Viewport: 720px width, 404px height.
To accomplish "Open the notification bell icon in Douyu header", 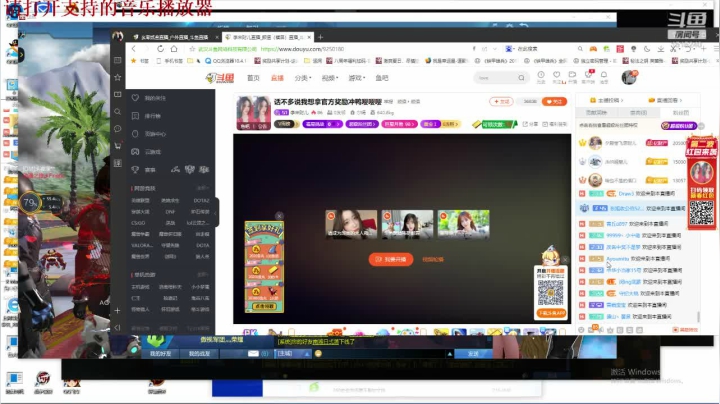I will [604, 75].
